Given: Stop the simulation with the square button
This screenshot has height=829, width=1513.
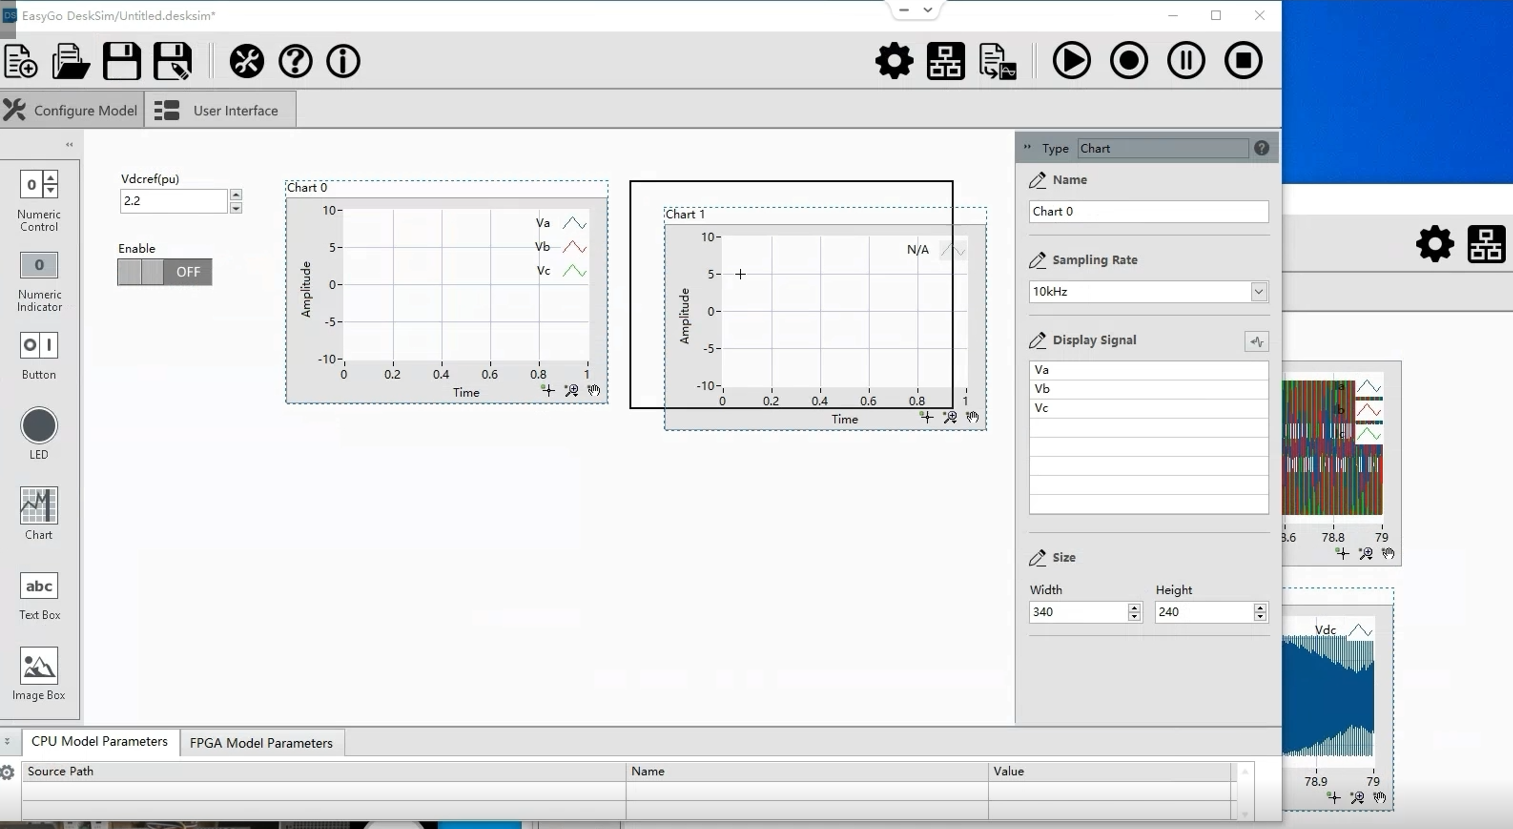Looking at the screenshot, I should coord(1243,61).
